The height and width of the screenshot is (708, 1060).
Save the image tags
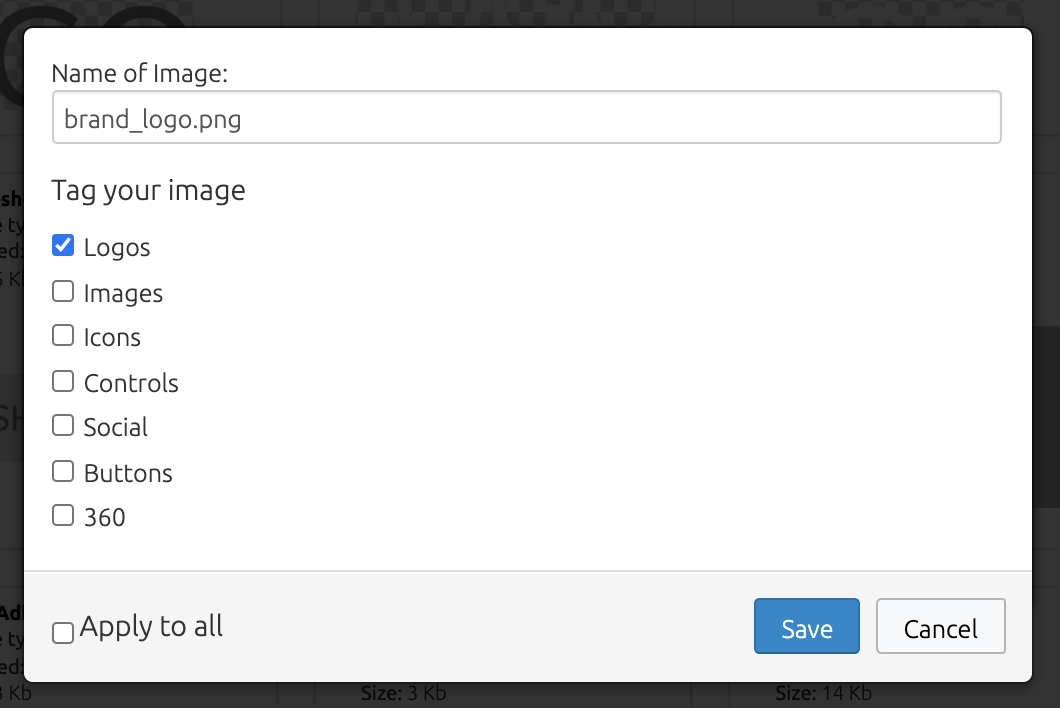pyautogui.click(x=806, y=626)
